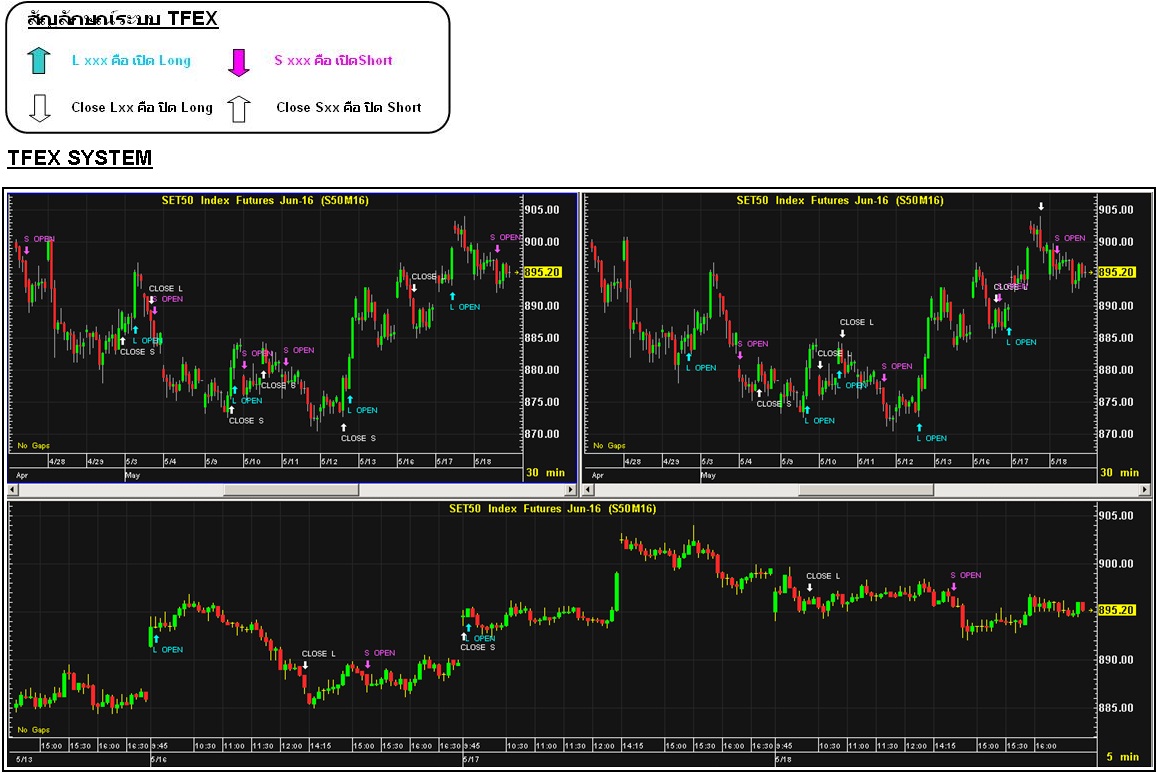Click left scroll arrow under right 30 min chart

pos(588,490)
